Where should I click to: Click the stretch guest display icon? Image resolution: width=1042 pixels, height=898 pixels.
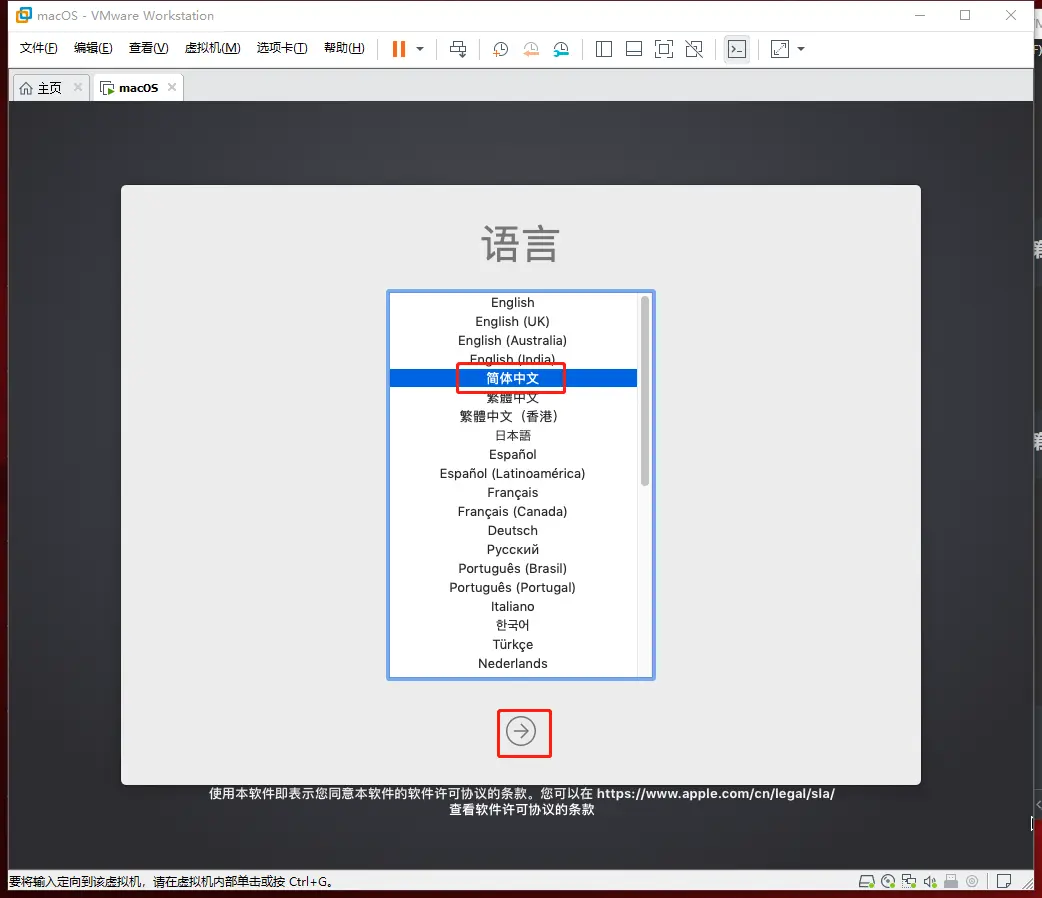click(780, 49)
